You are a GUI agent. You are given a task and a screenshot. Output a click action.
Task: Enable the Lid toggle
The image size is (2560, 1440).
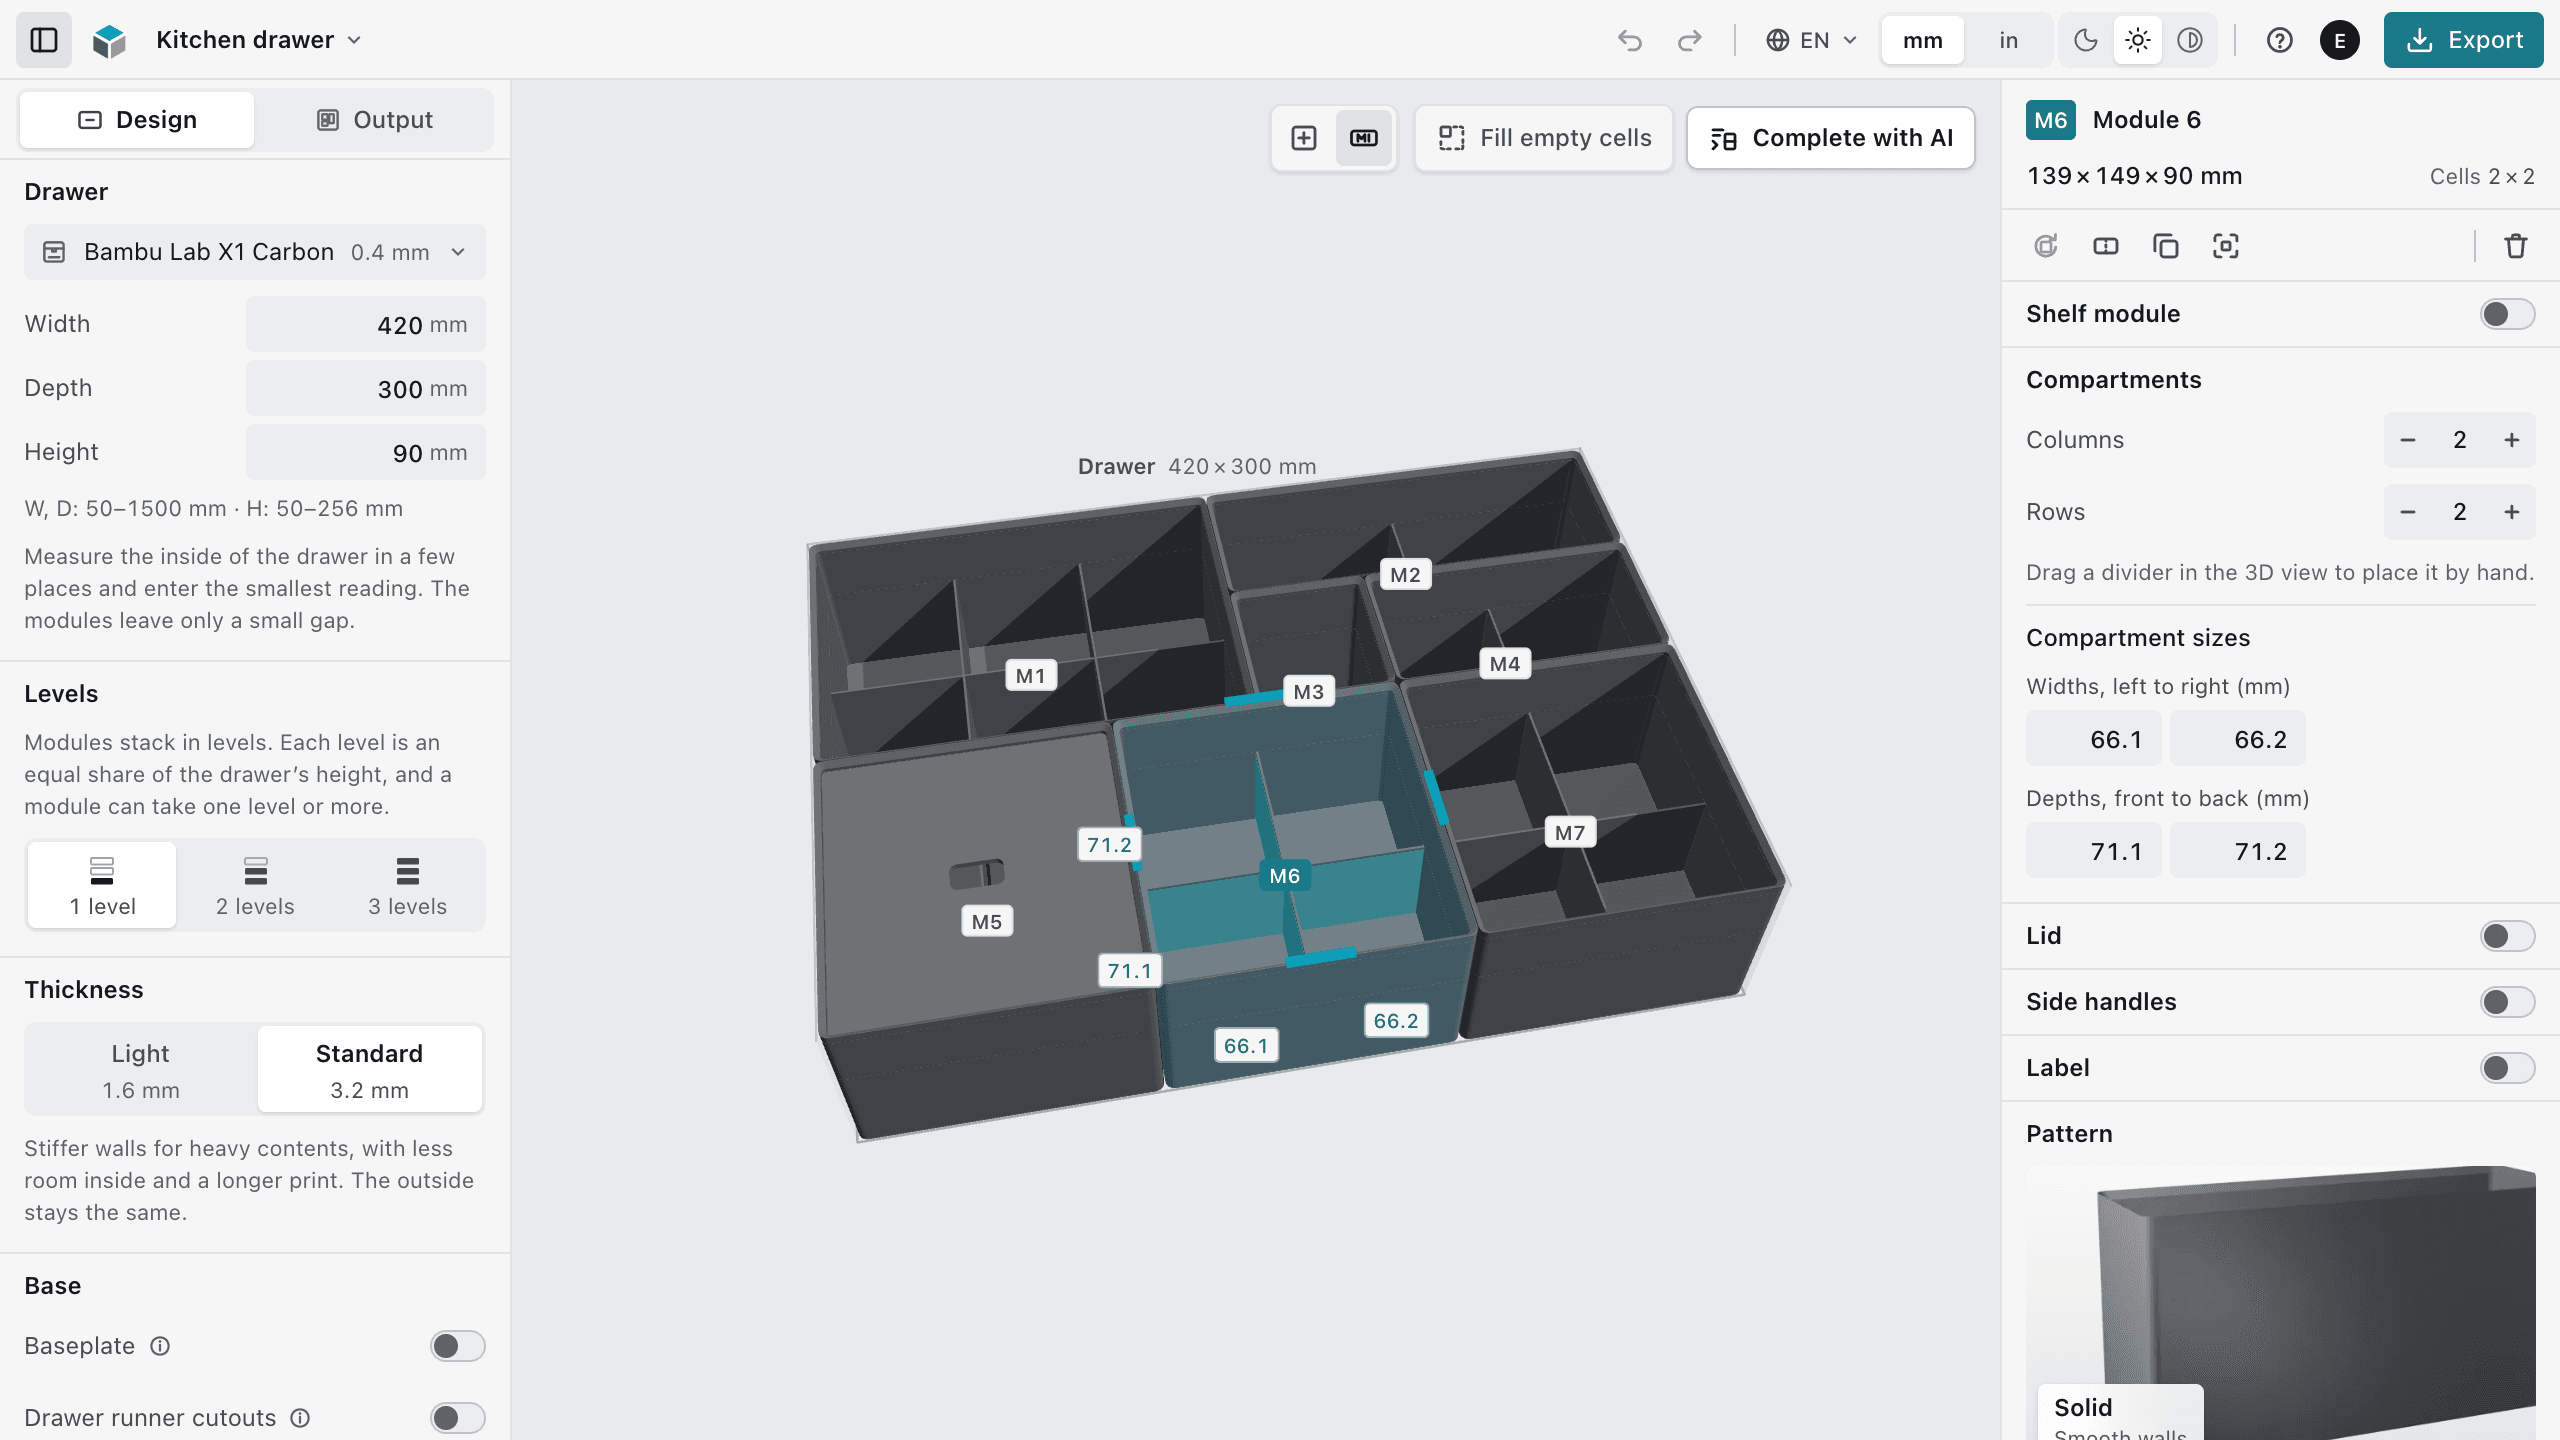pos(2508,936)
